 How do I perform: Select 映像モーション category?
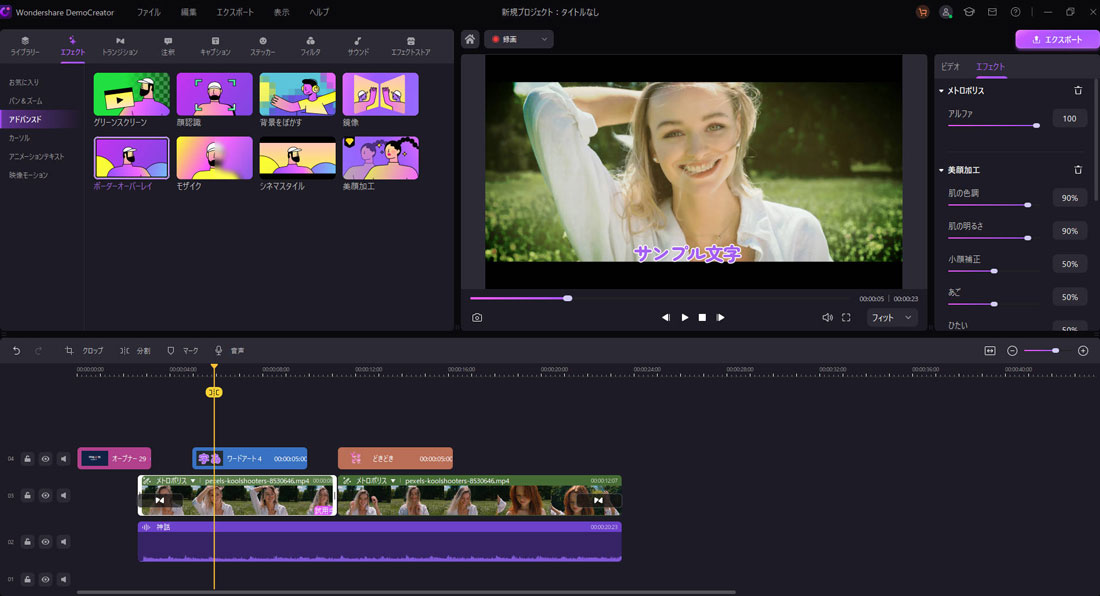[29, 175]
